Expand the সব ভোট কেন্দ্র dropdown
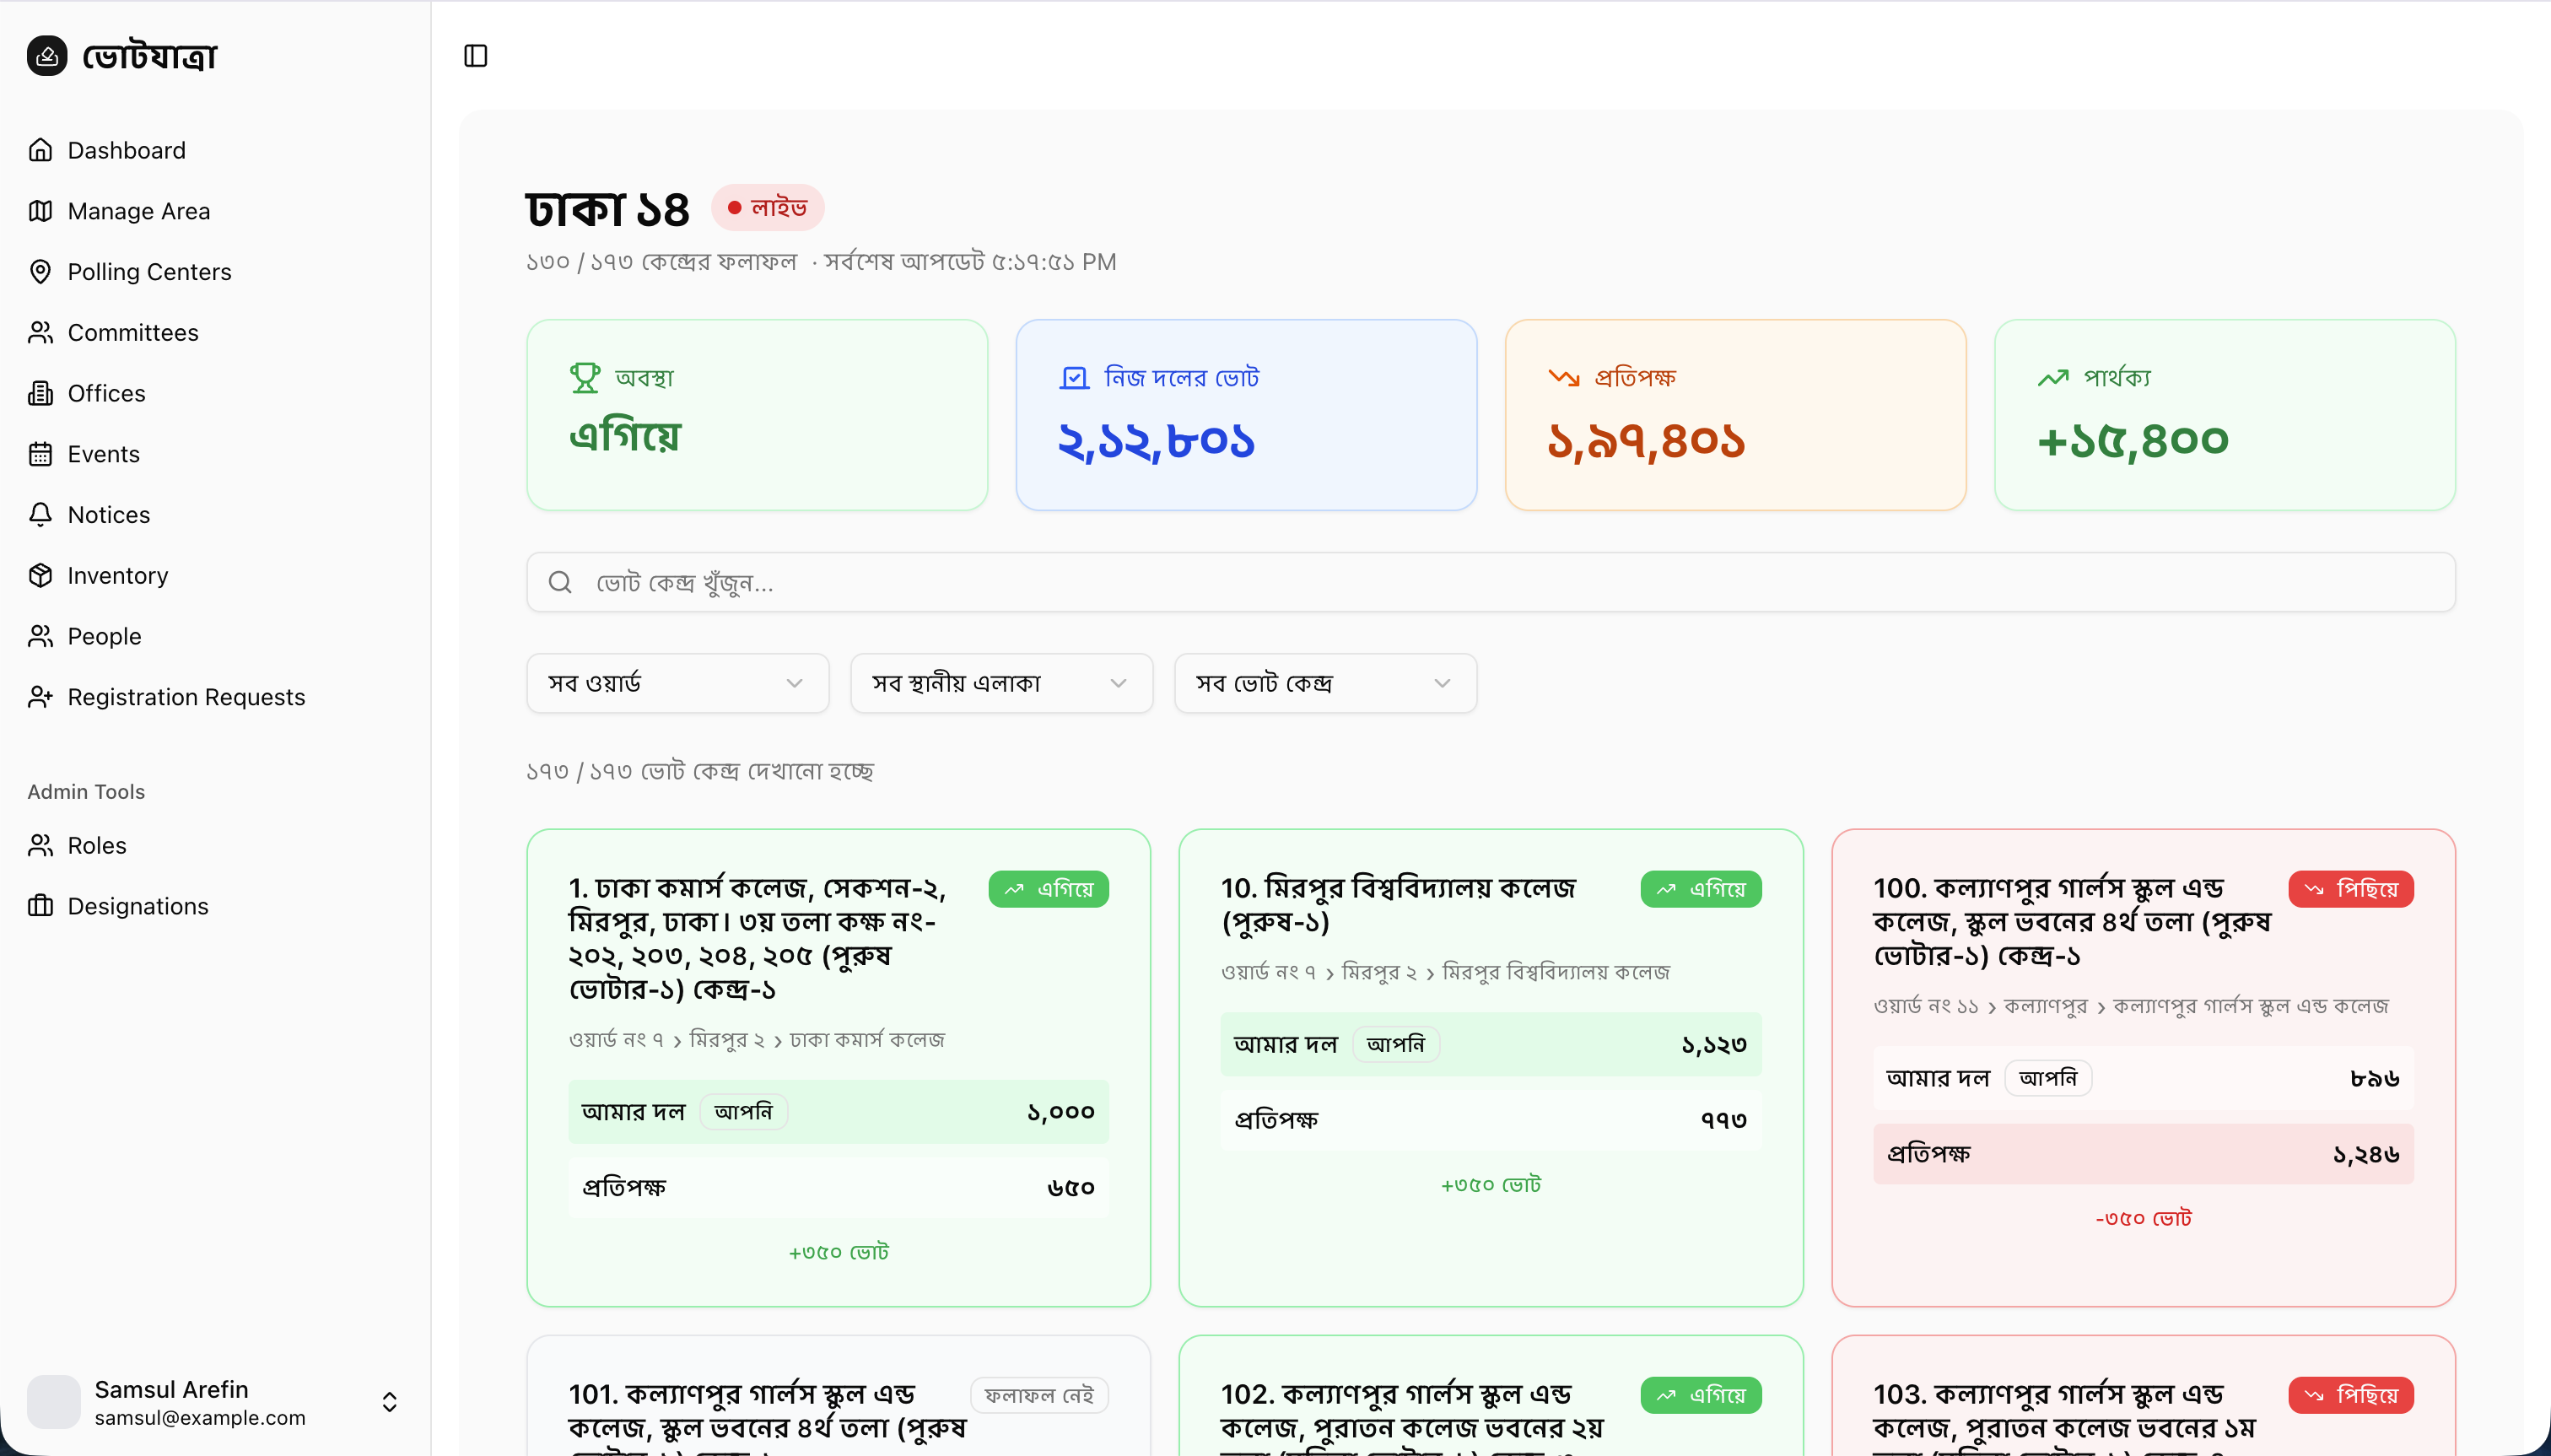The width and height of the screenshot is (2551, 1456). point(1325,683)
